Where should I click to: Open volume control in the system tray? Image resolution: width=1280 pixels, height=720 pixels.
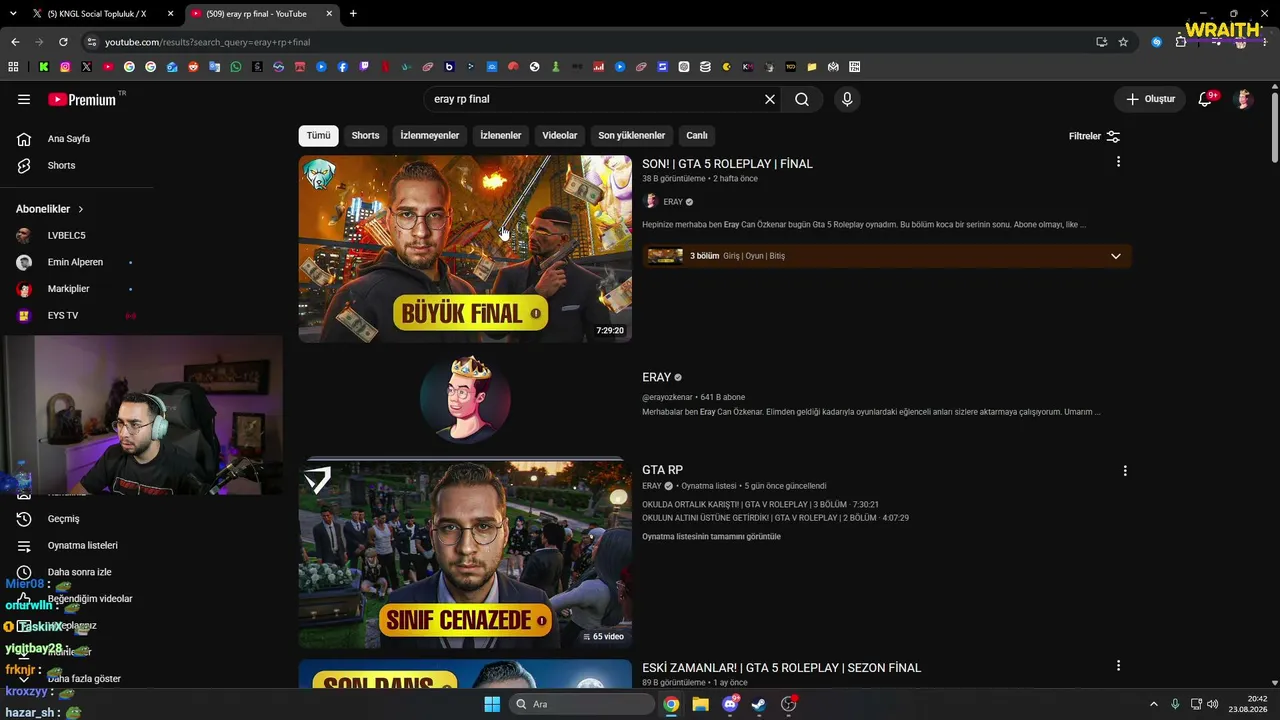pos(1213,704)
